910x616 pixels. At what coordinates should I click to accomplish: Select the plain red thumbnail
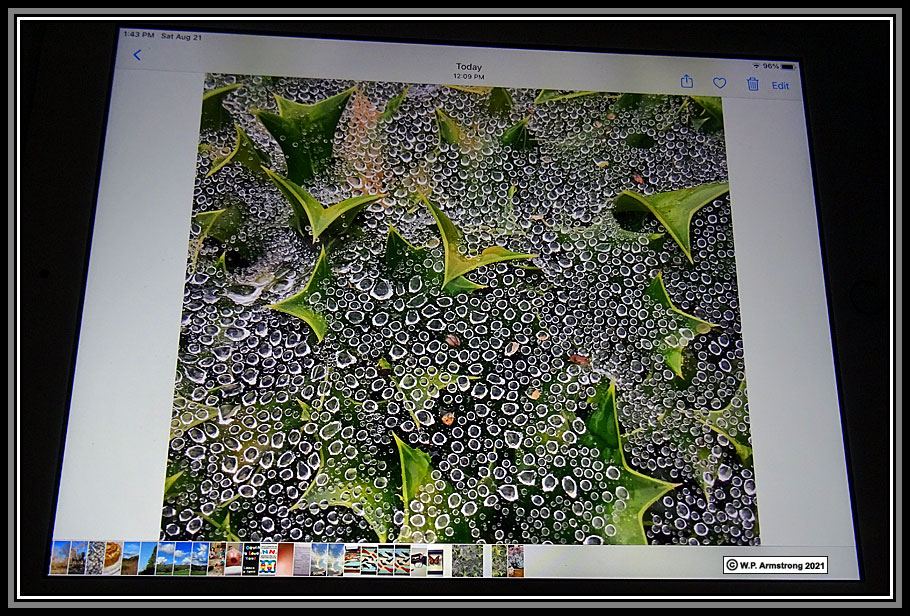[x=285, y=559]
